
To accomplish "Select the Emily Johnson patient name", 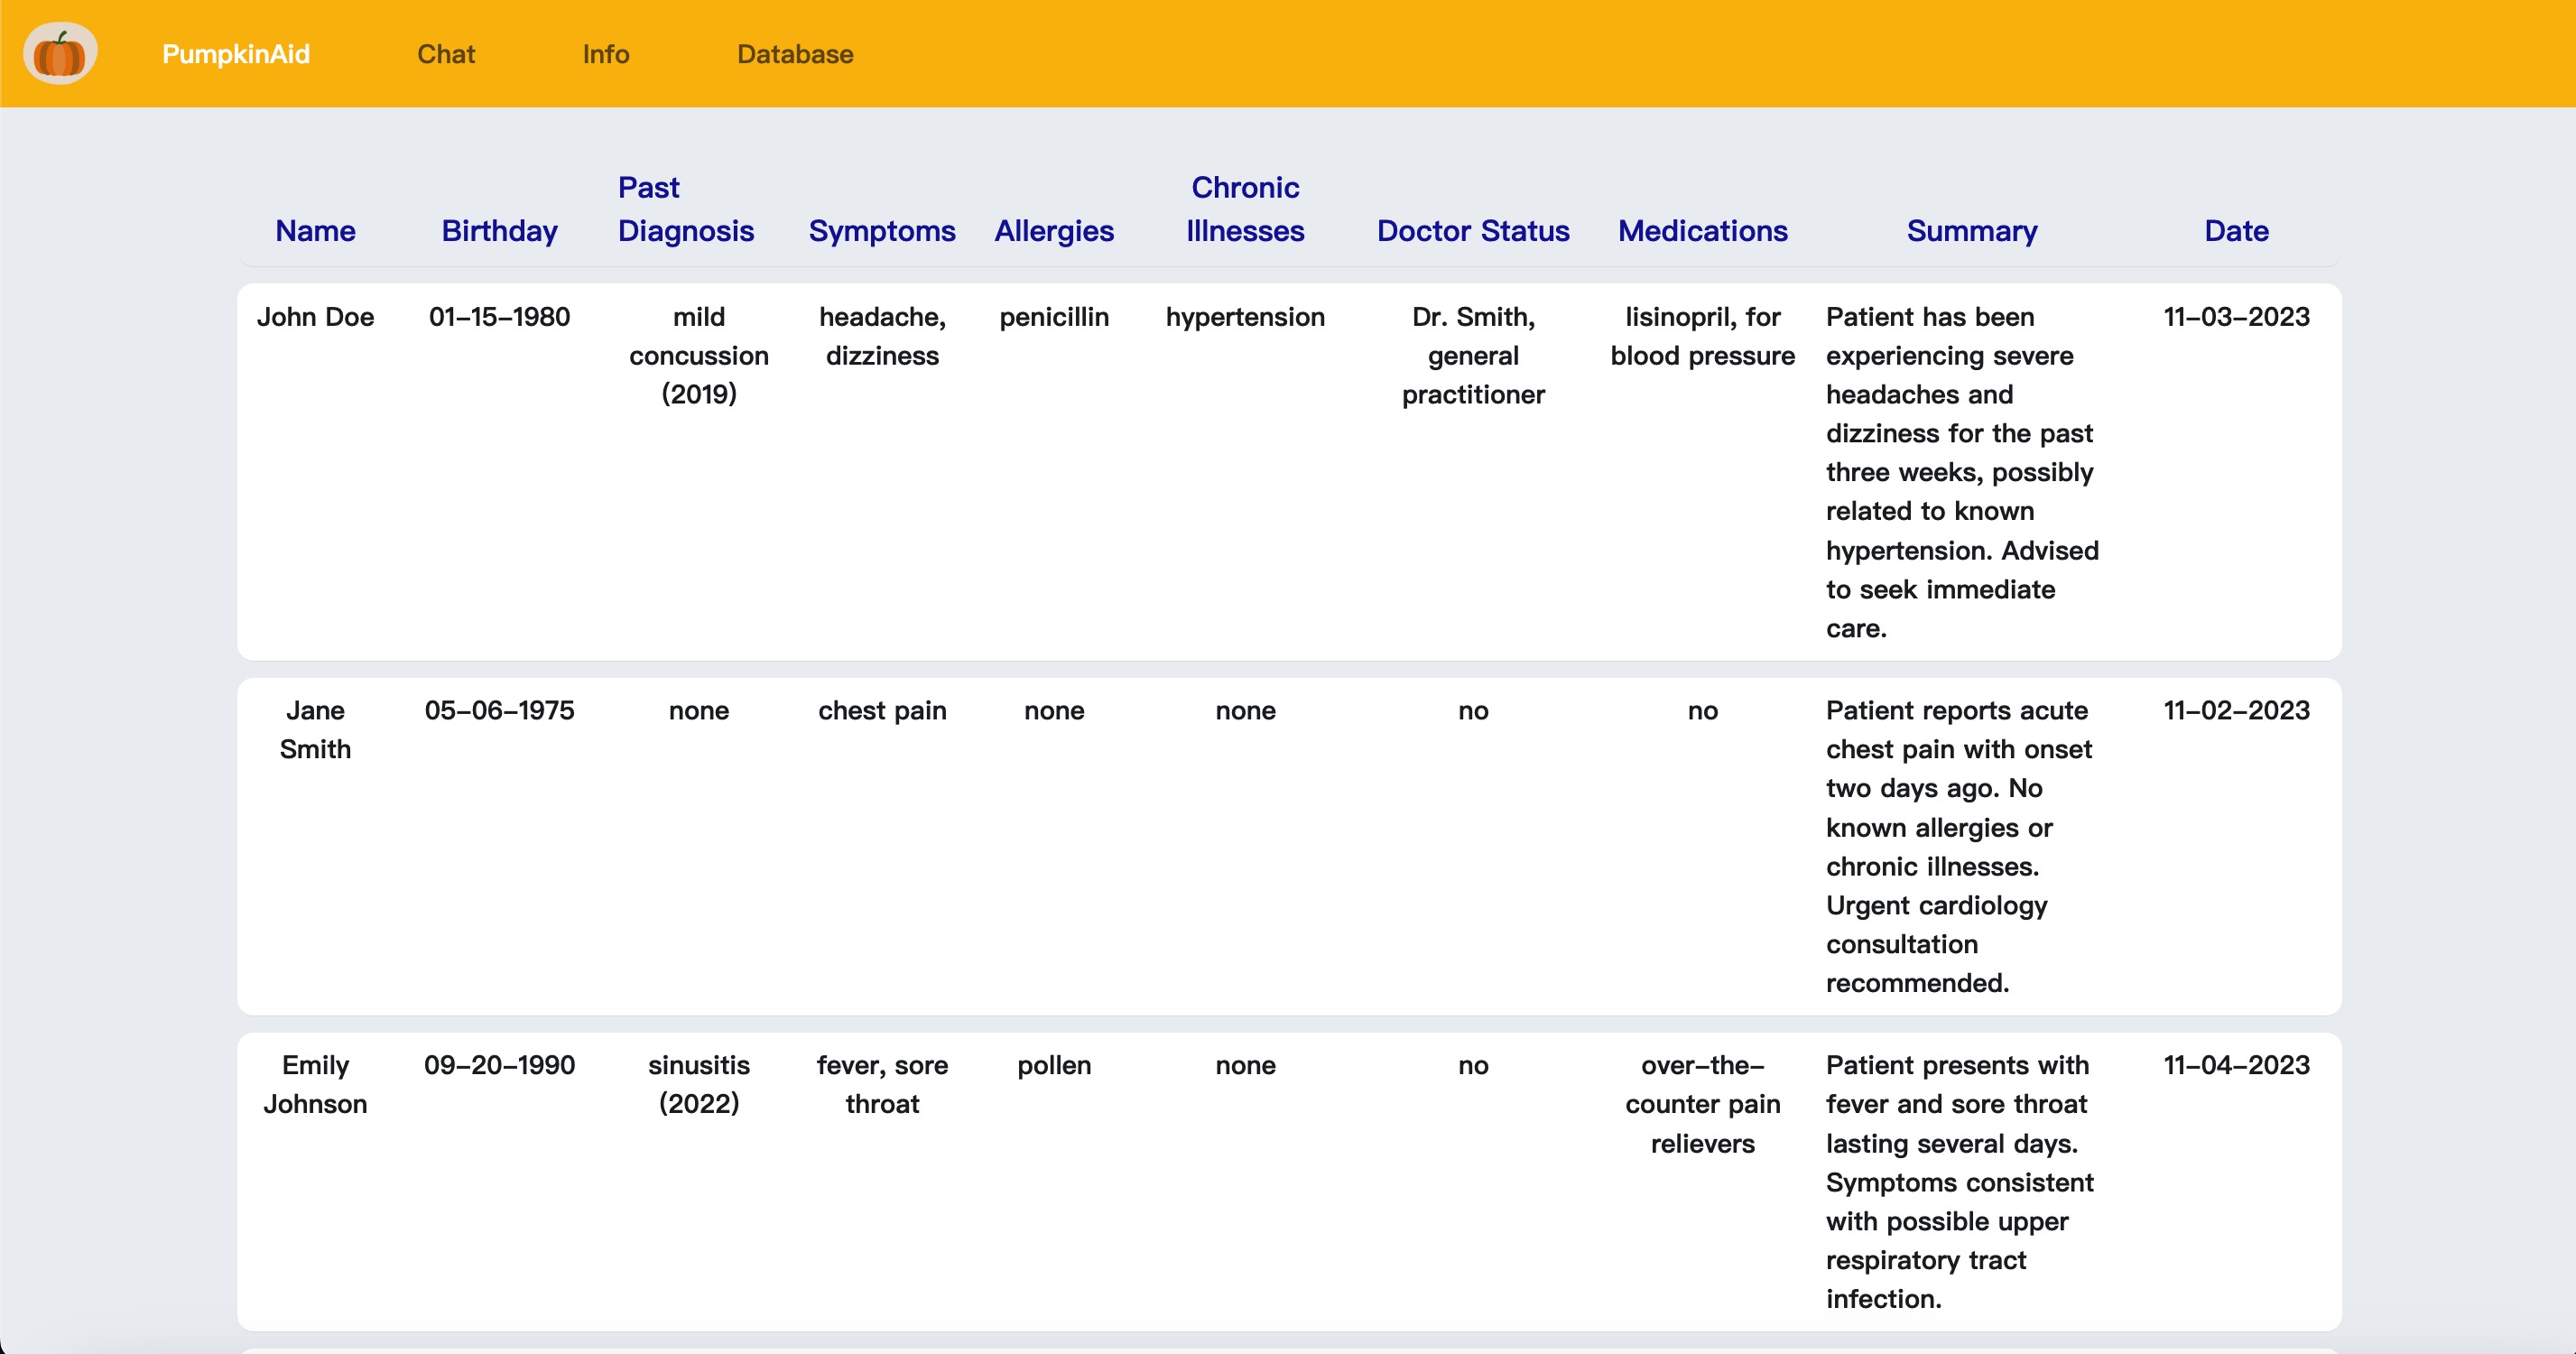I will [315, 1084].
